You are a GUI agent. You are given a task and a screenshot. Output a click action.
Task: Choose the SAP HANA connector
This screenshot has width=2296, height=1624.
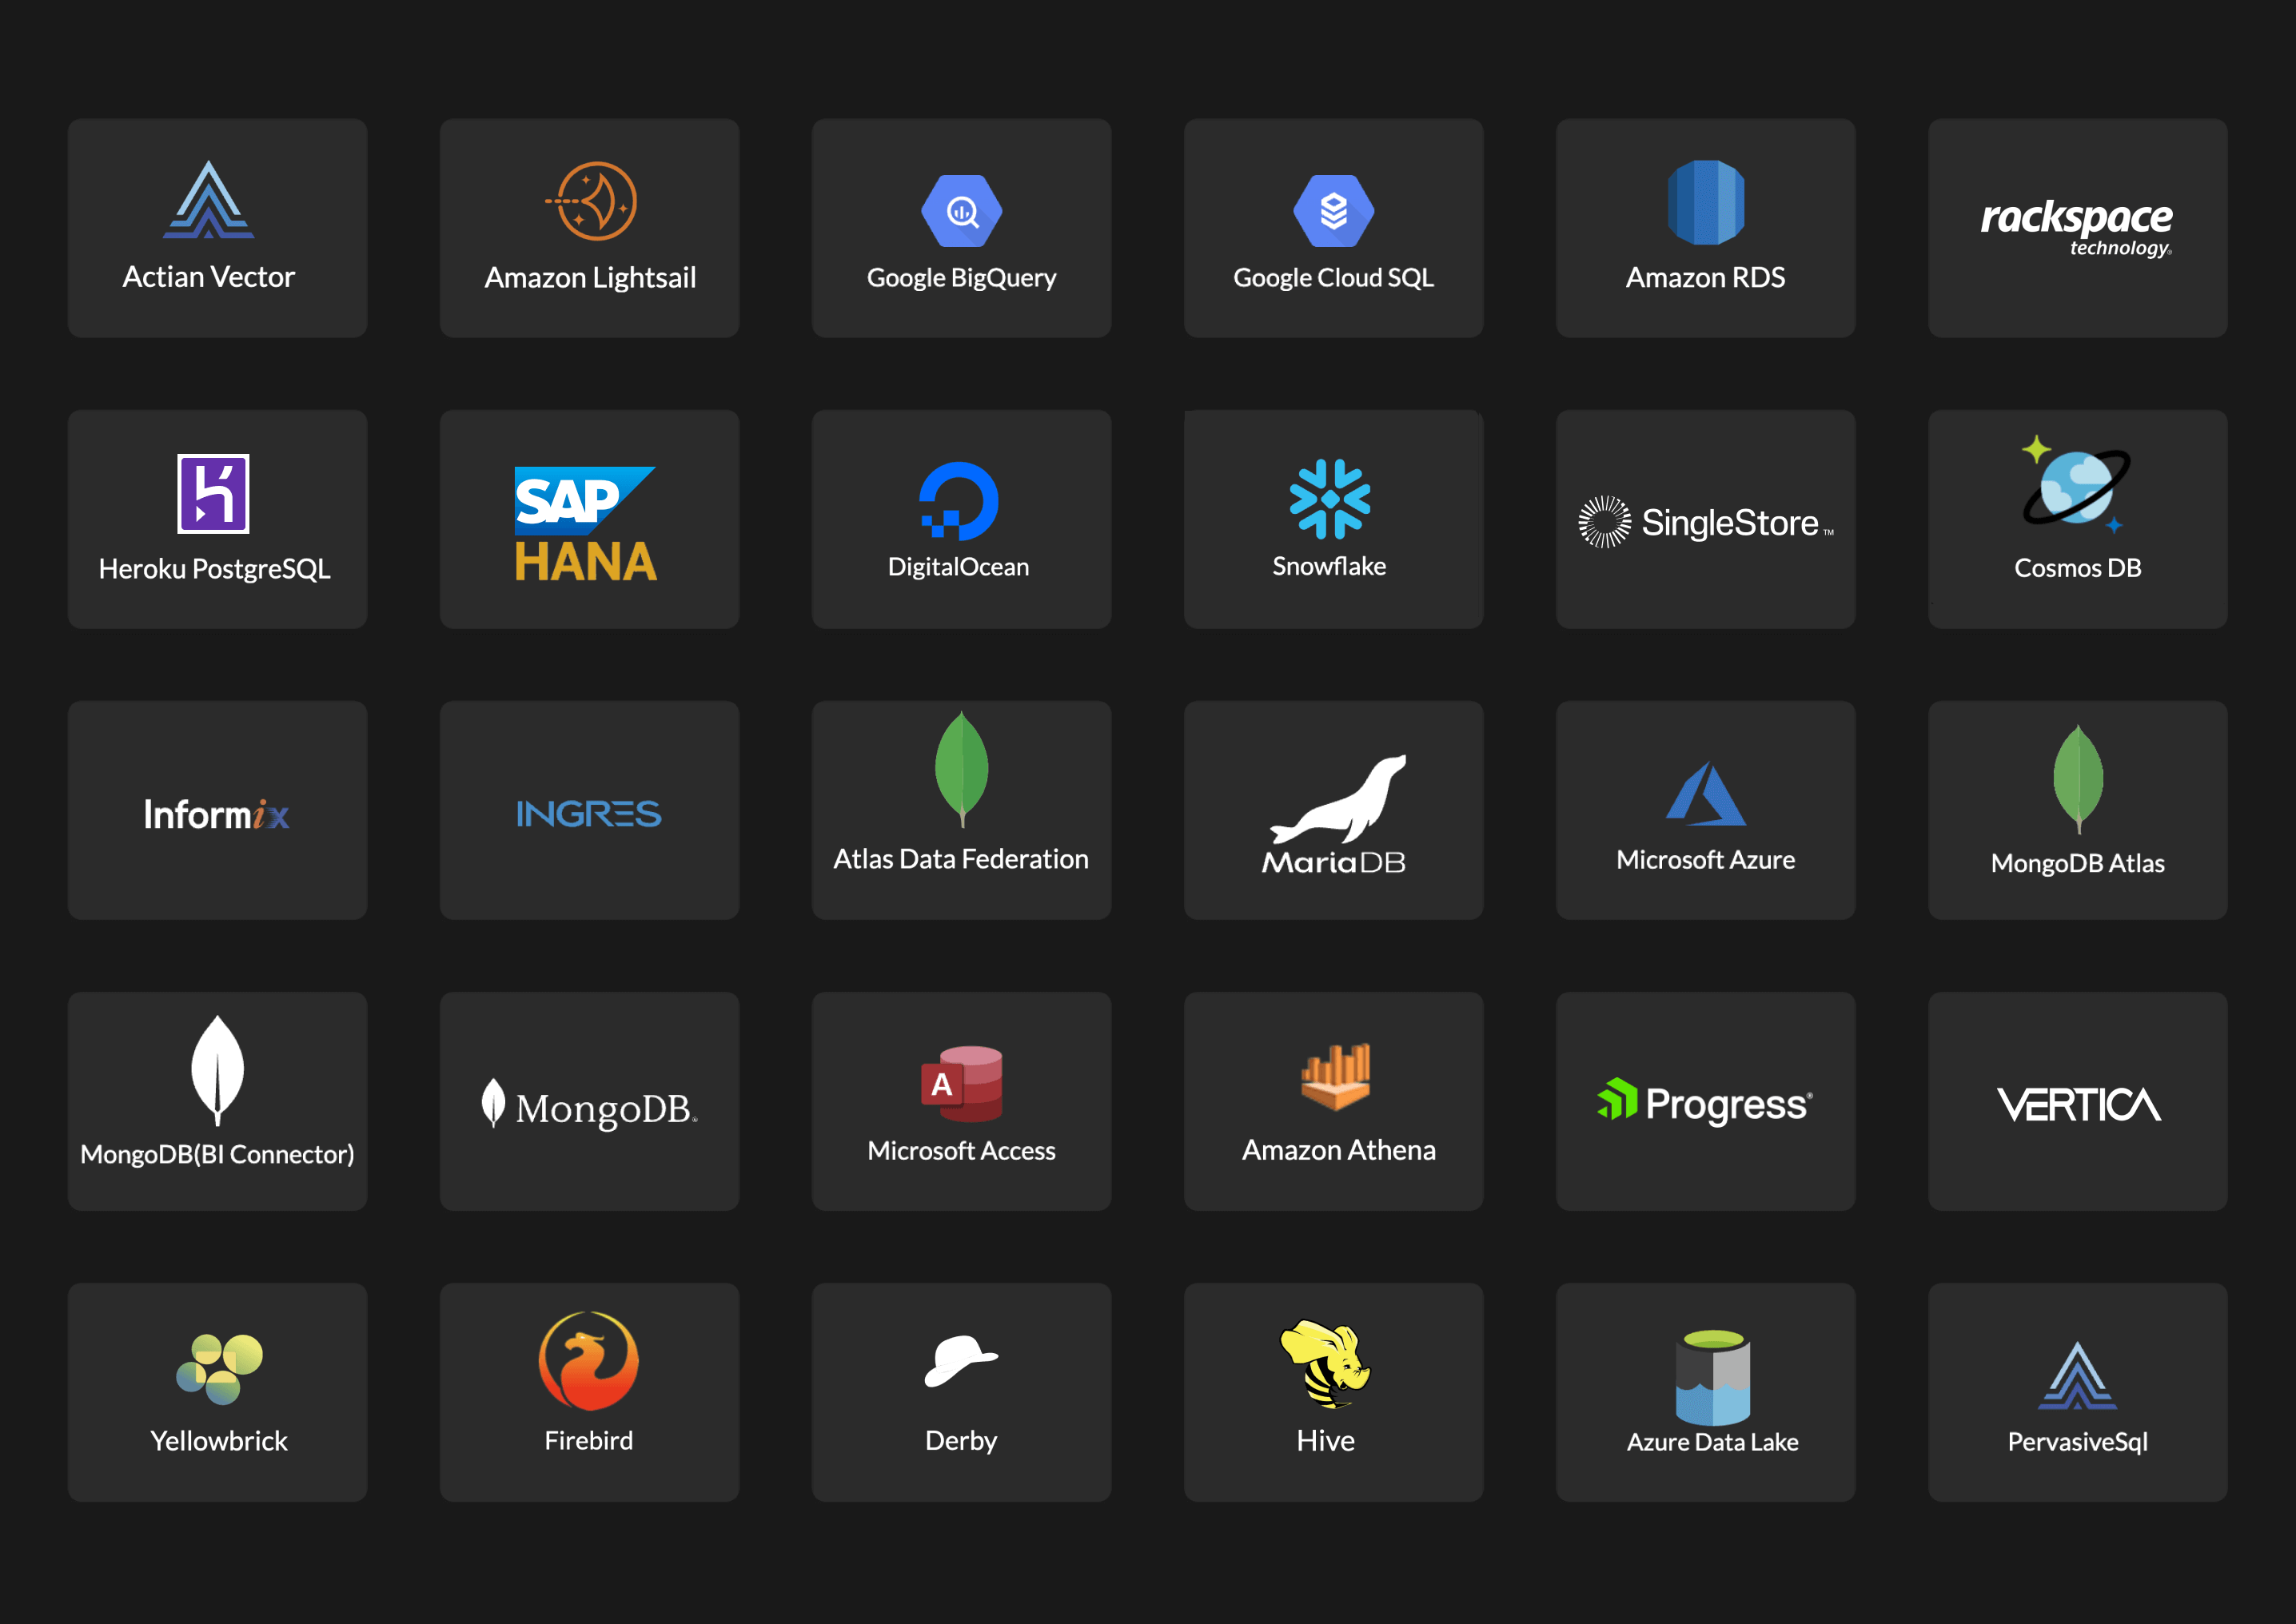(x=588, y=518)
